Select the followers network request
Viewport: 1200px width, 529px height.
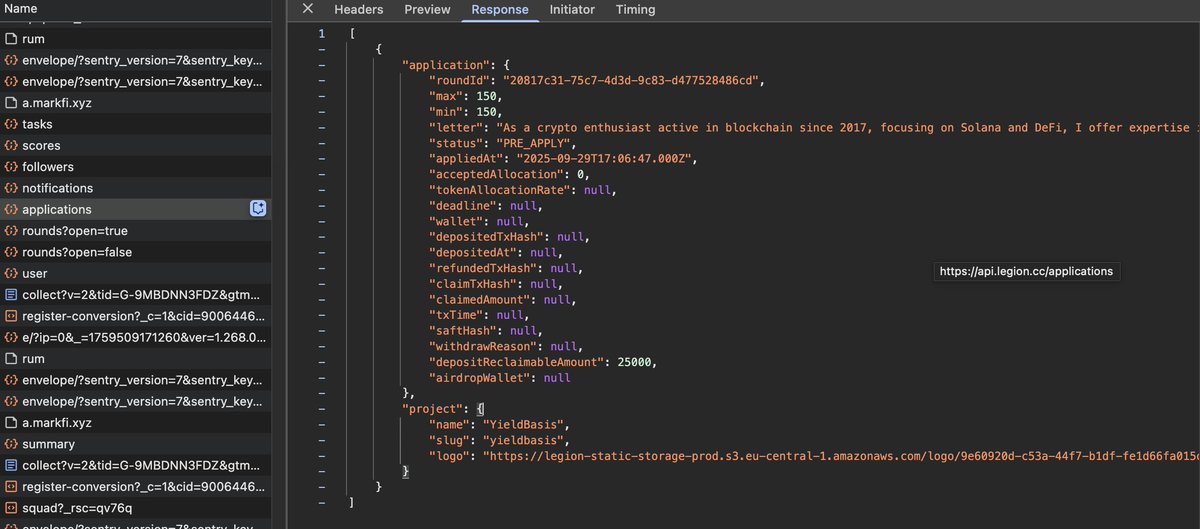[135, 167]
